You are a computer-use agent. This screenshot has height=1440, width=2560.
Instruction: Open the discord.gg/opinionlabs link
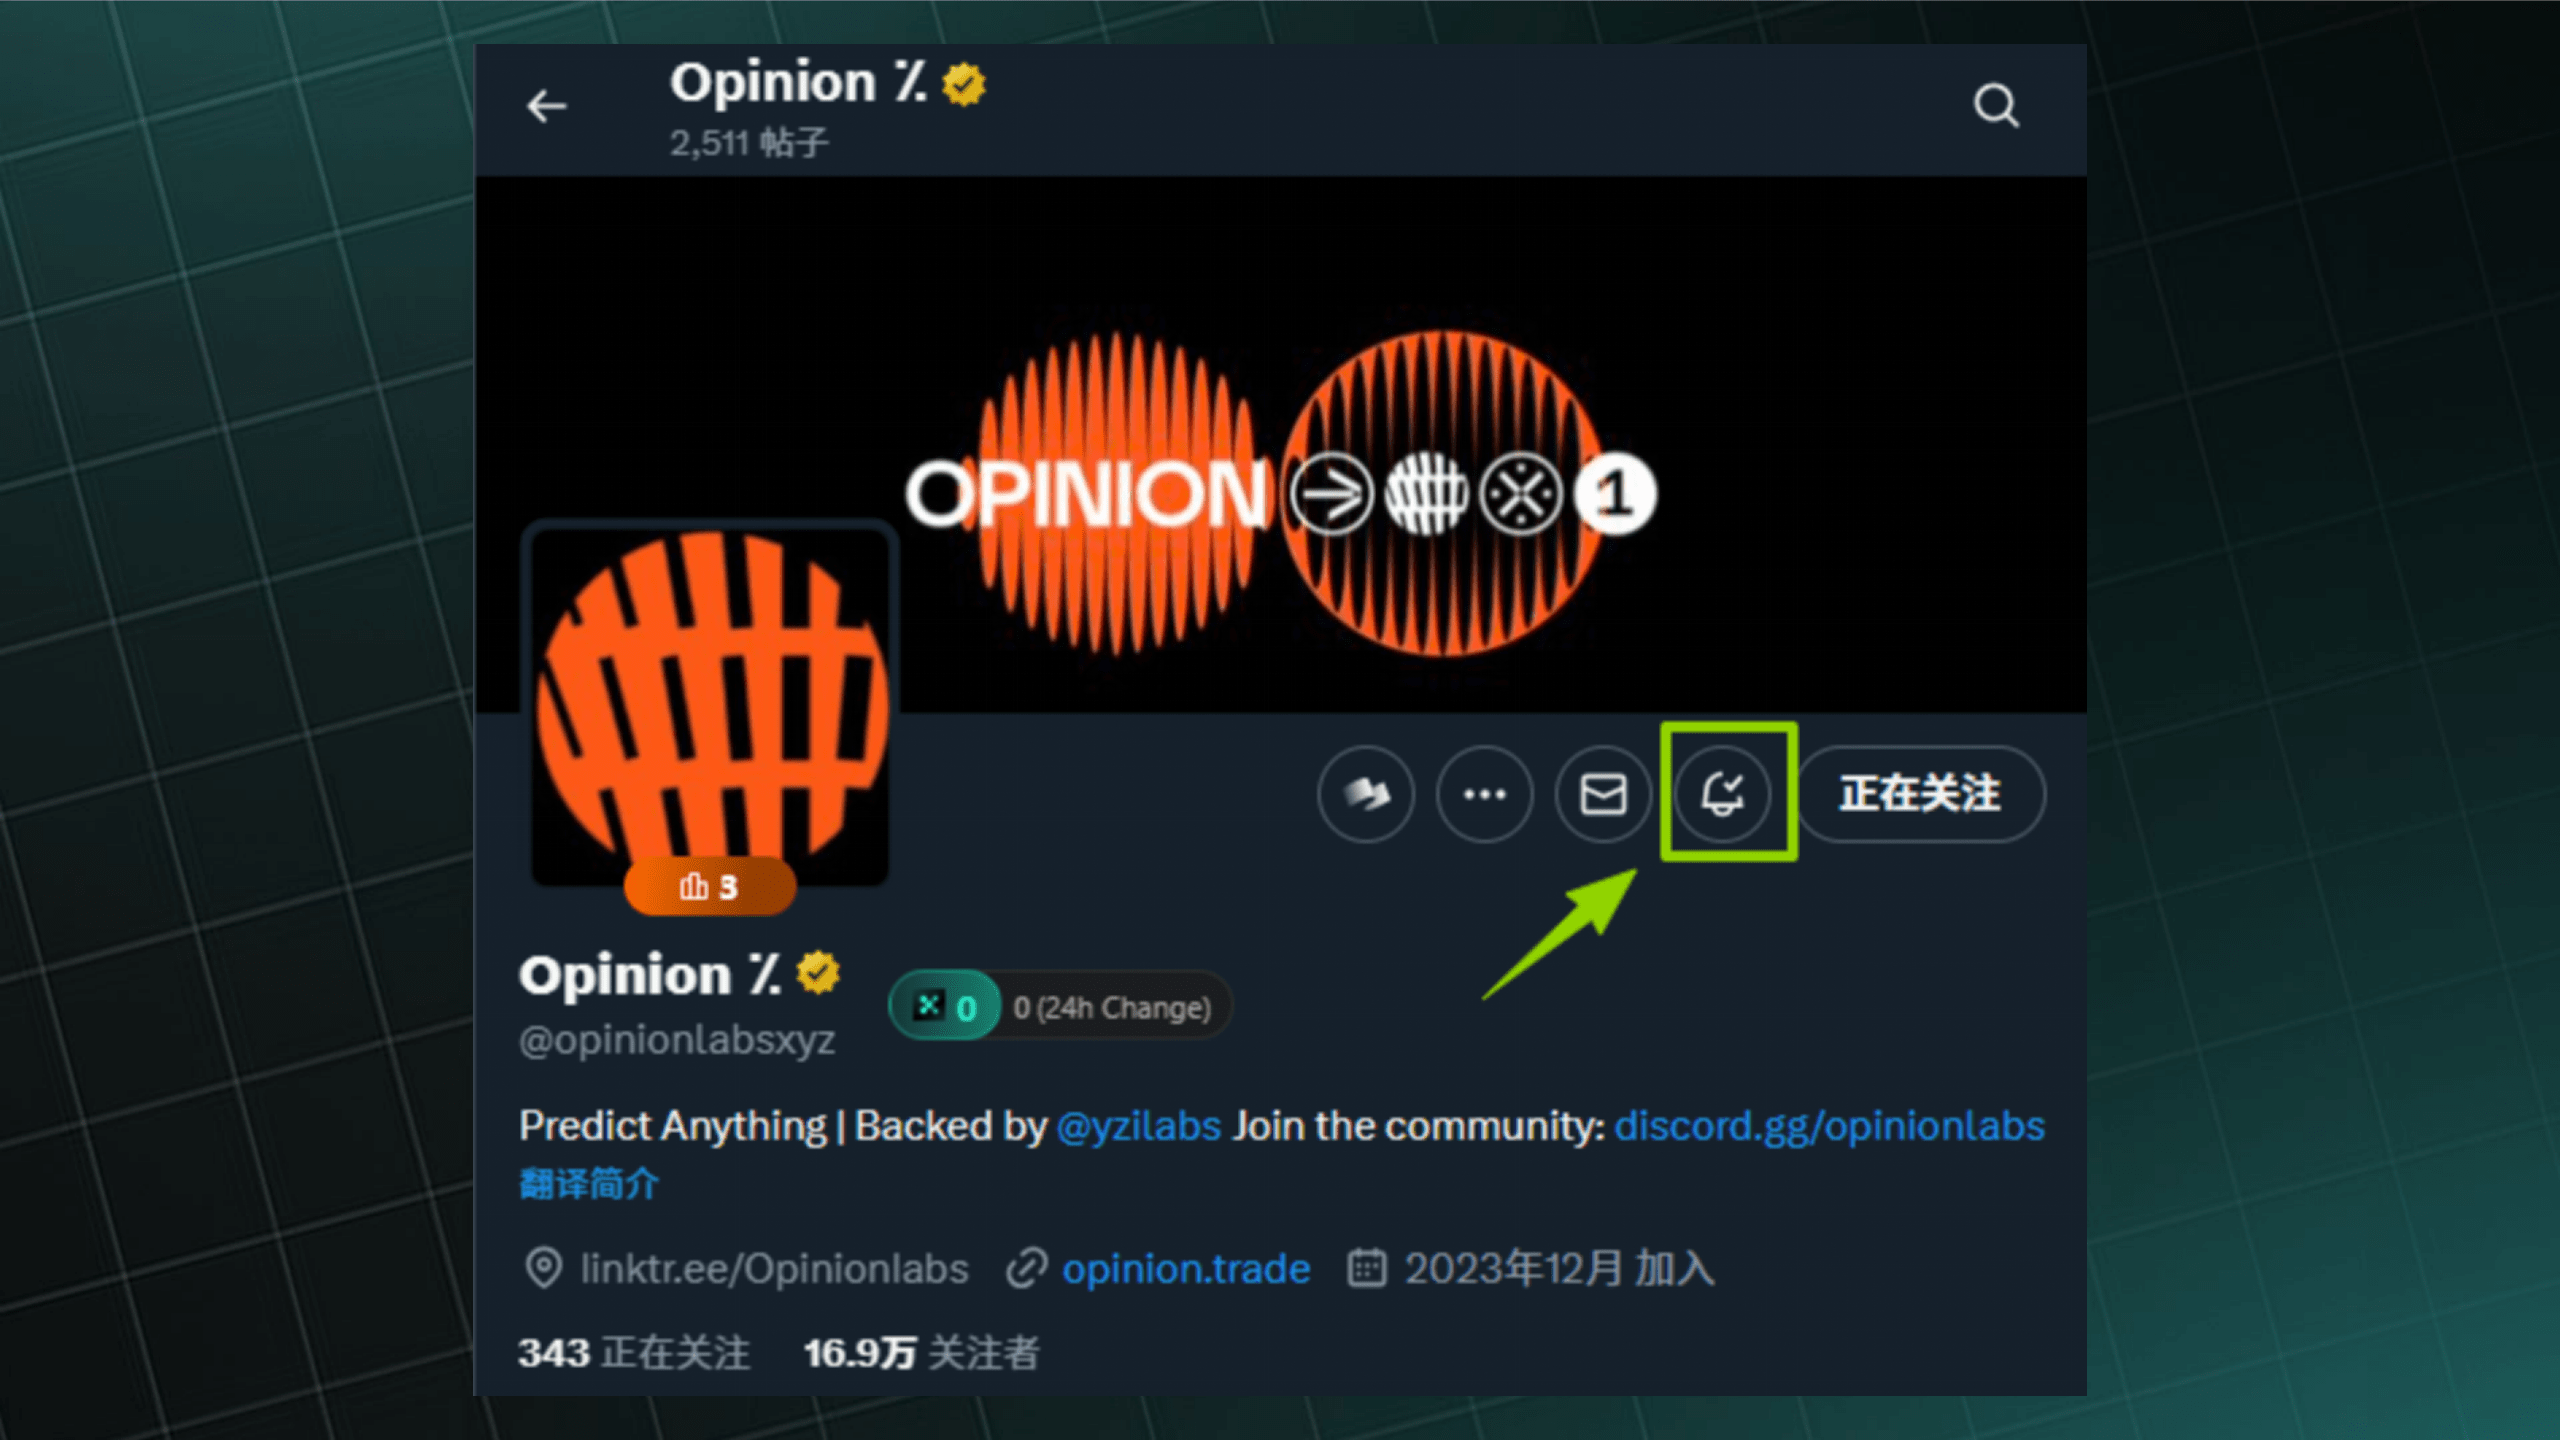tap(1829, 1126)
